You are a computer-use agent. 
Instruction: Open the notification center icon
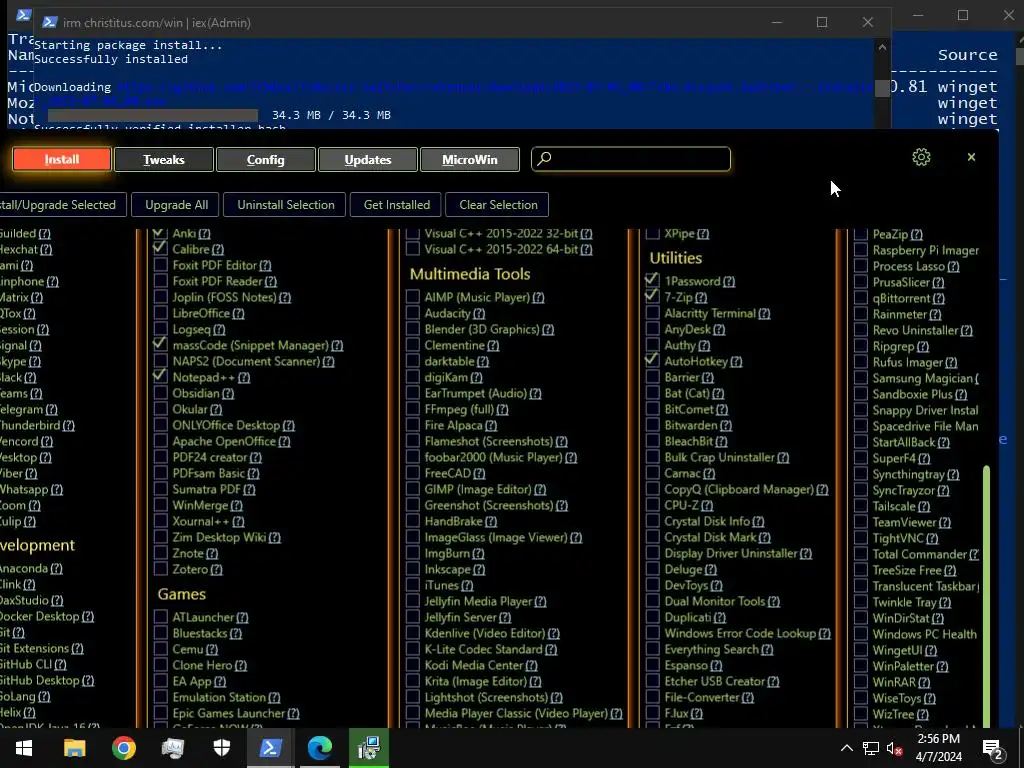coord(993,750)
